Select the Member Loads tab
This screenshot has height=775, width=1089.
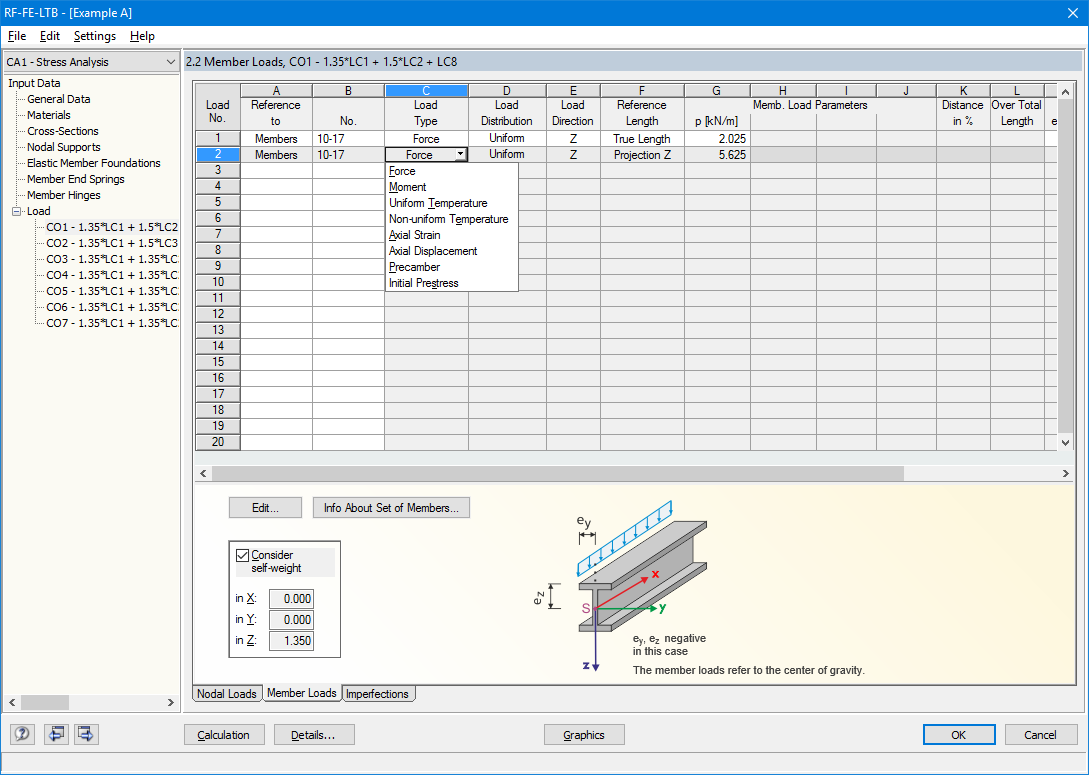302,693
